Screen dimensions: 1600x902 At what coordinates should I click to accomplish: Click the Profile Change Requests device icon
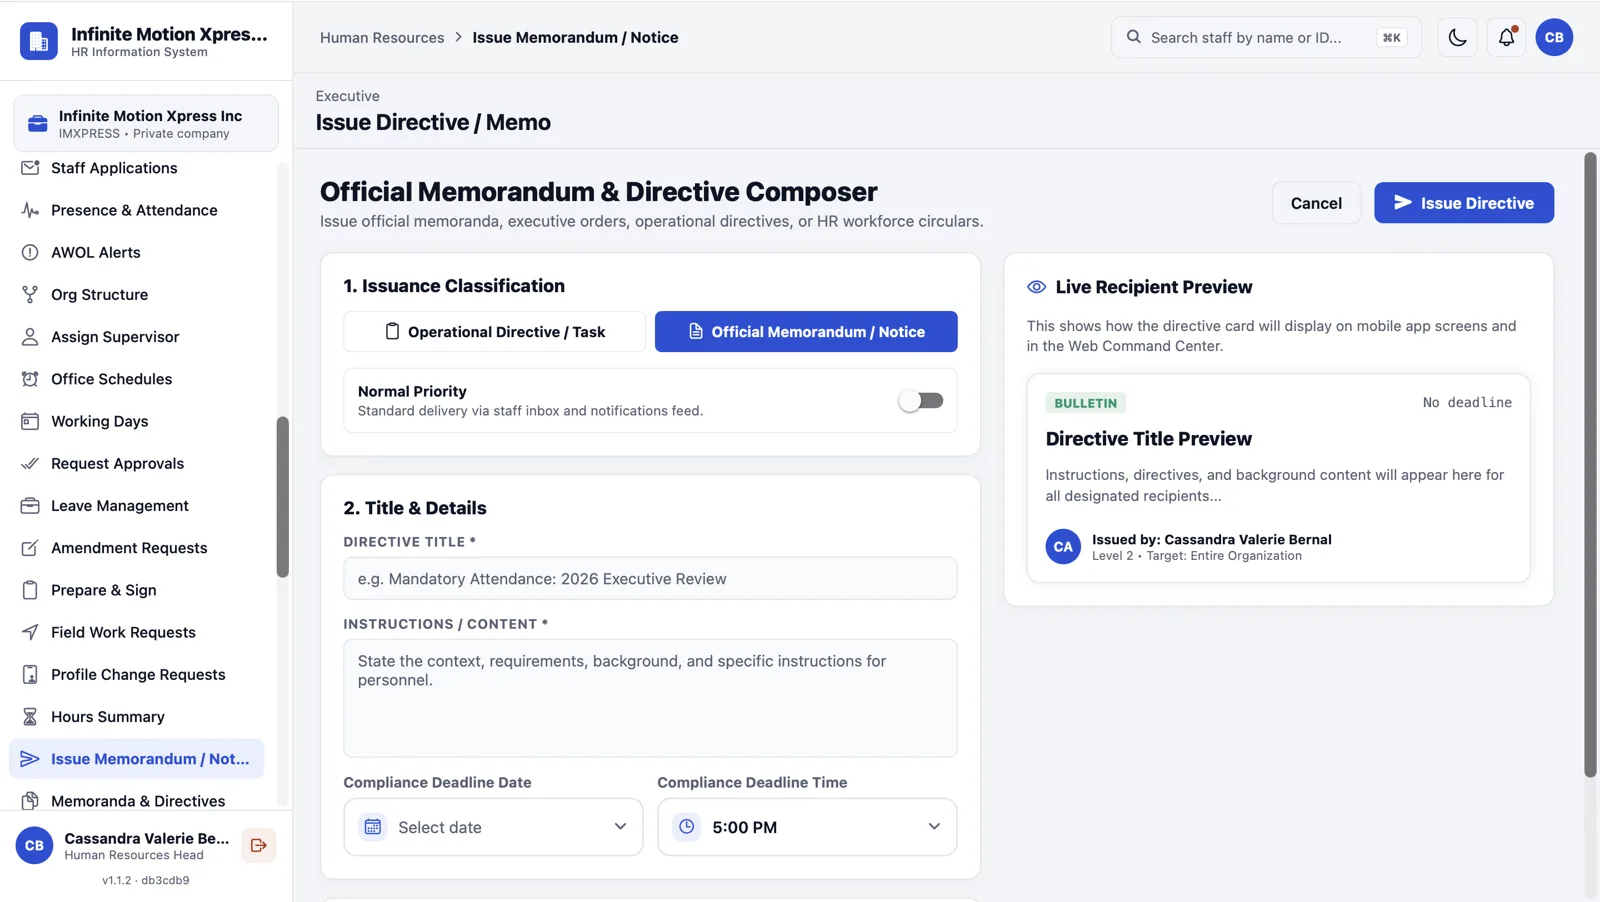[30, 675]
